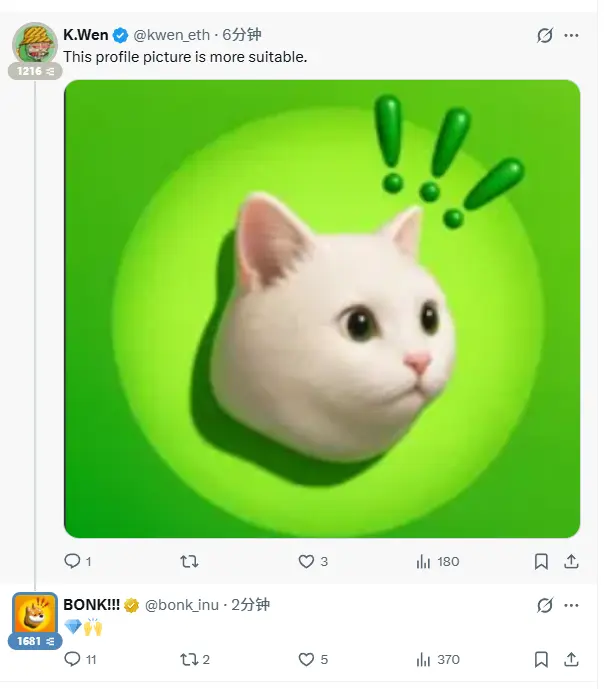Enlarge the white cat image
The height and width of the screenshot is (689, 604).
(322, 308)
